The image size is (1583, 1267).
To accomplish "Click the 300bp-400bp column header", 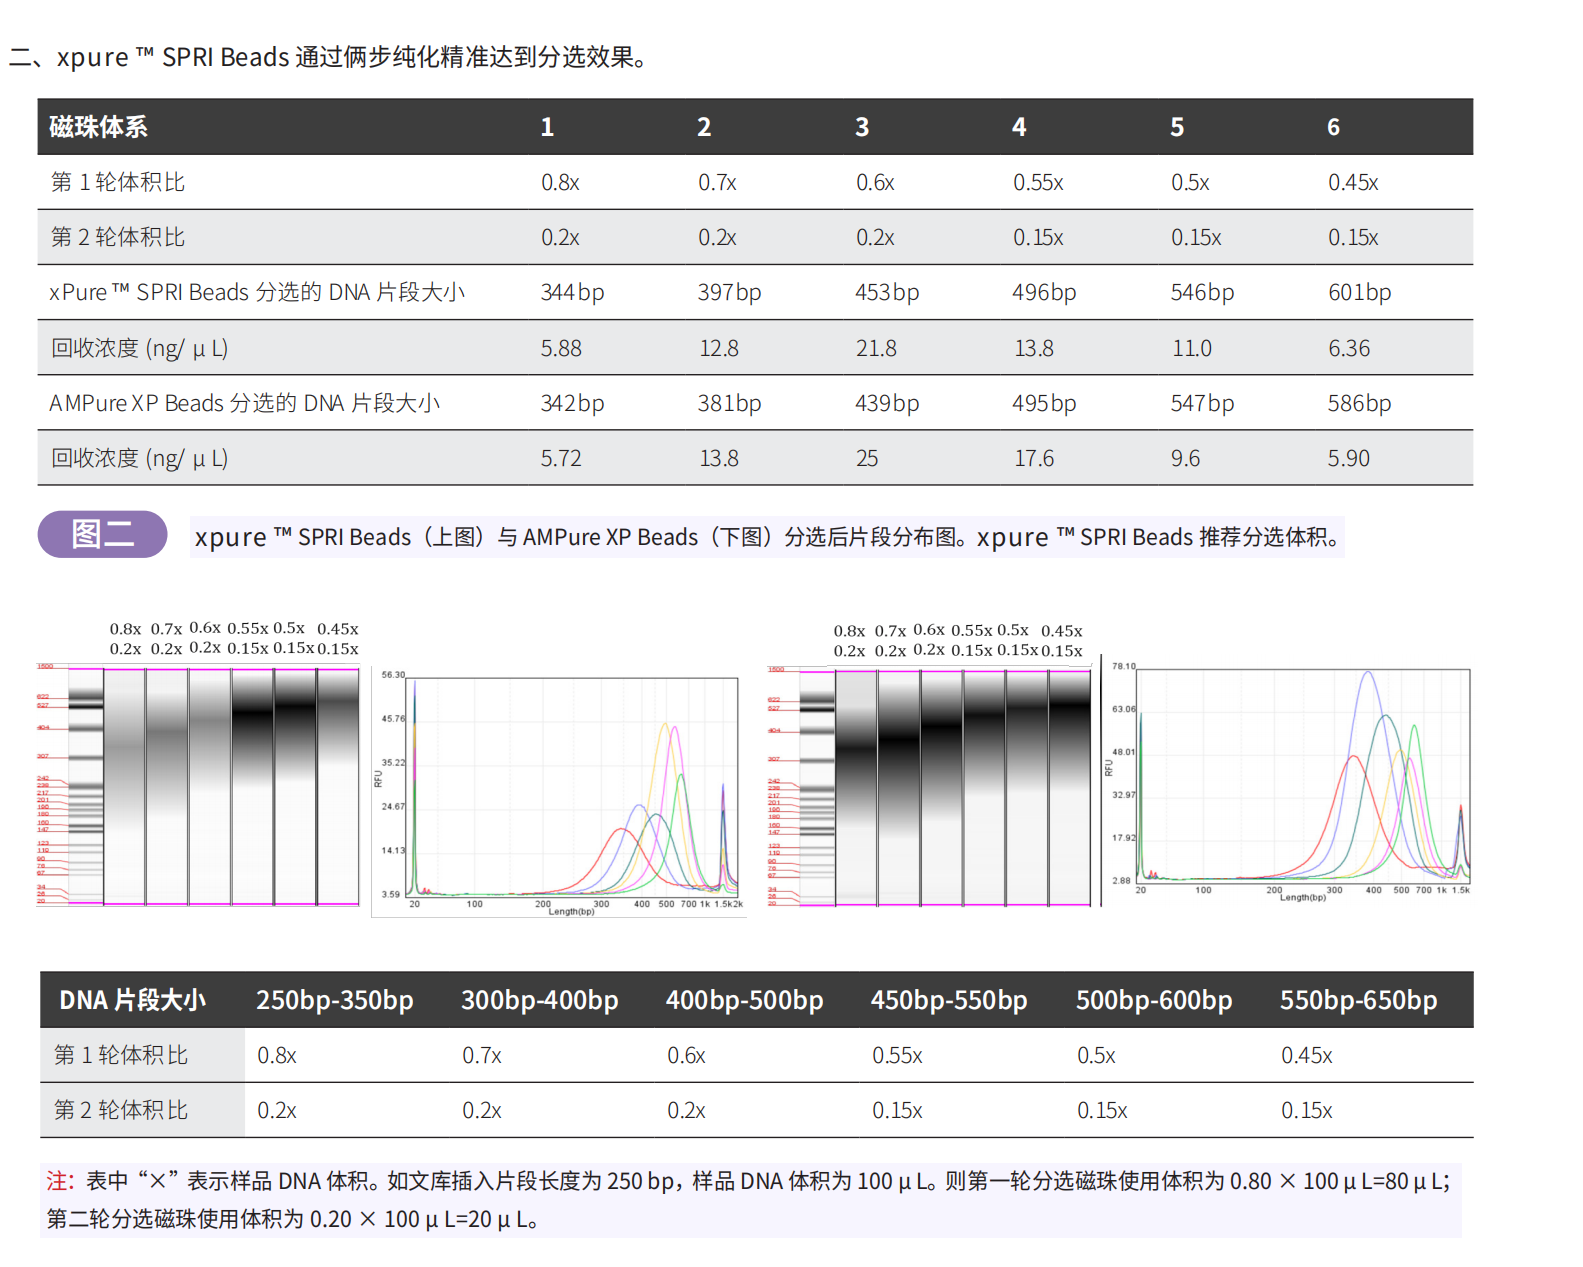I will point(540,1000).
